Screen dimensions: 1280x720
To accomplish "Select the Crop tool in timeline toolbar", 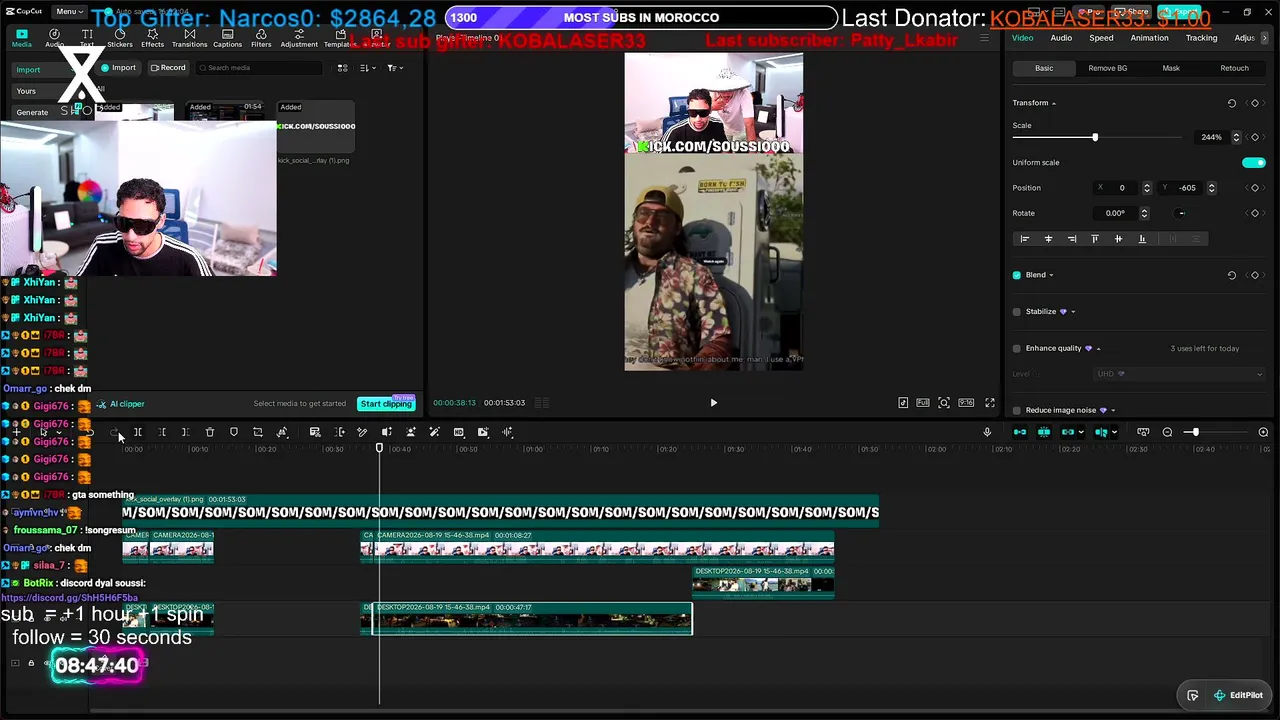I will tap(258, 432).
